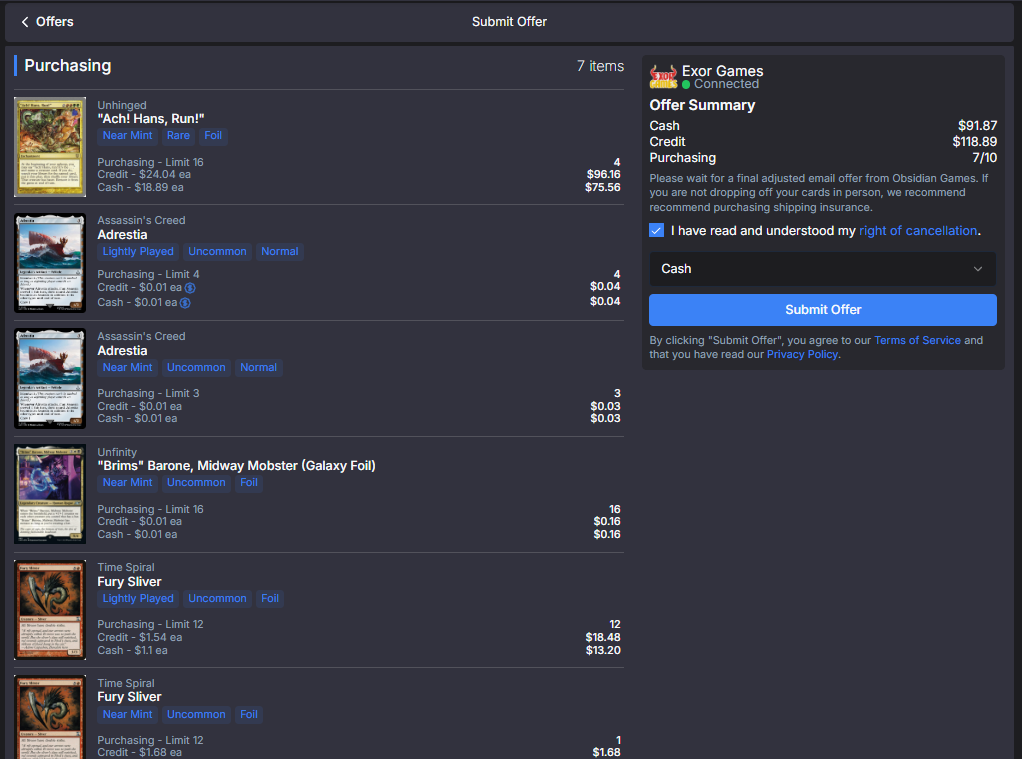Open the Privacy Policy link

tap(802, 354)
